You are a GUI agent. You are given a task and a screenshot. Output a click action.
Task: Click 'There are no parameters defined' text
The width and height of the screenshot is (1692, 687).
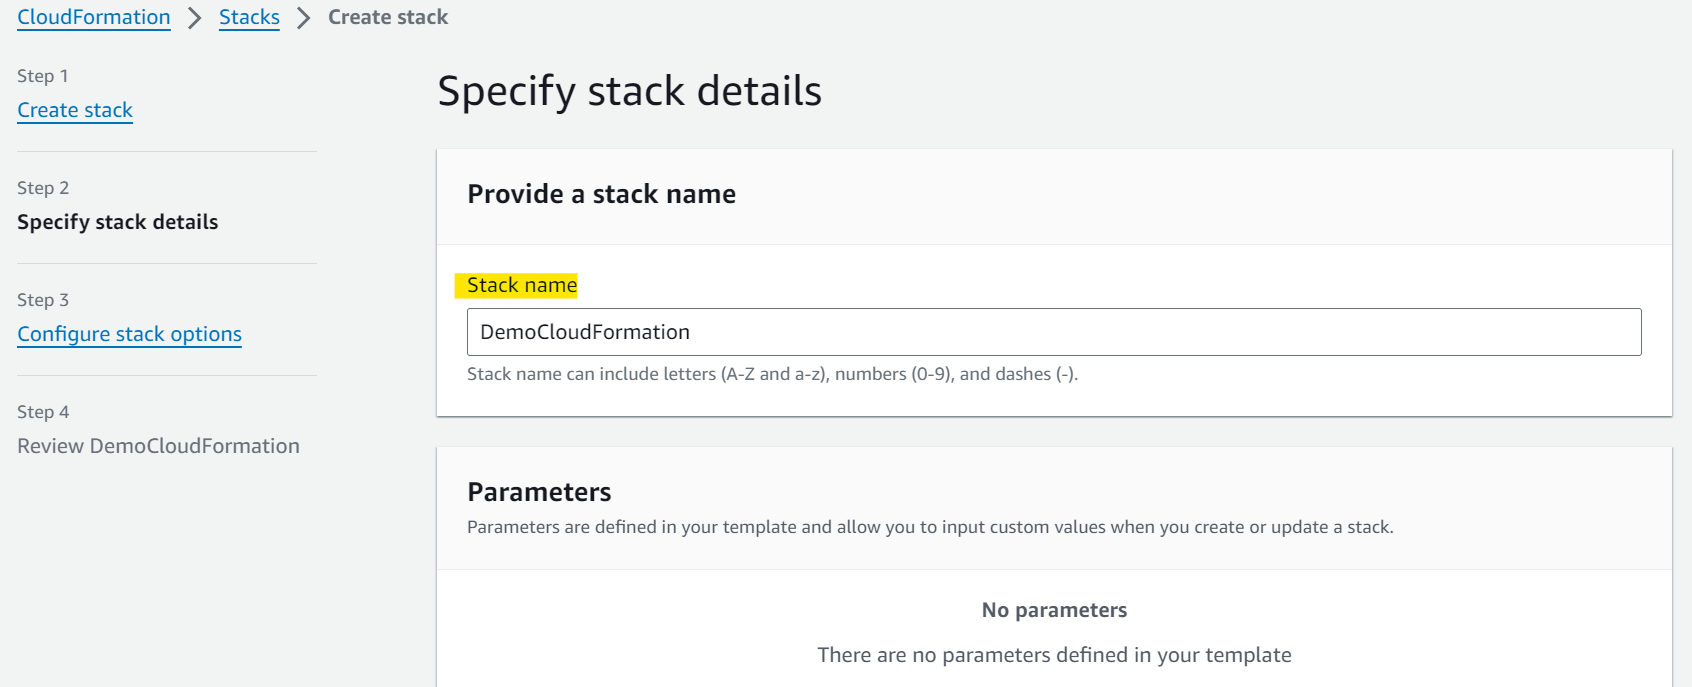pyautogui.click(x=1054, y=655)
